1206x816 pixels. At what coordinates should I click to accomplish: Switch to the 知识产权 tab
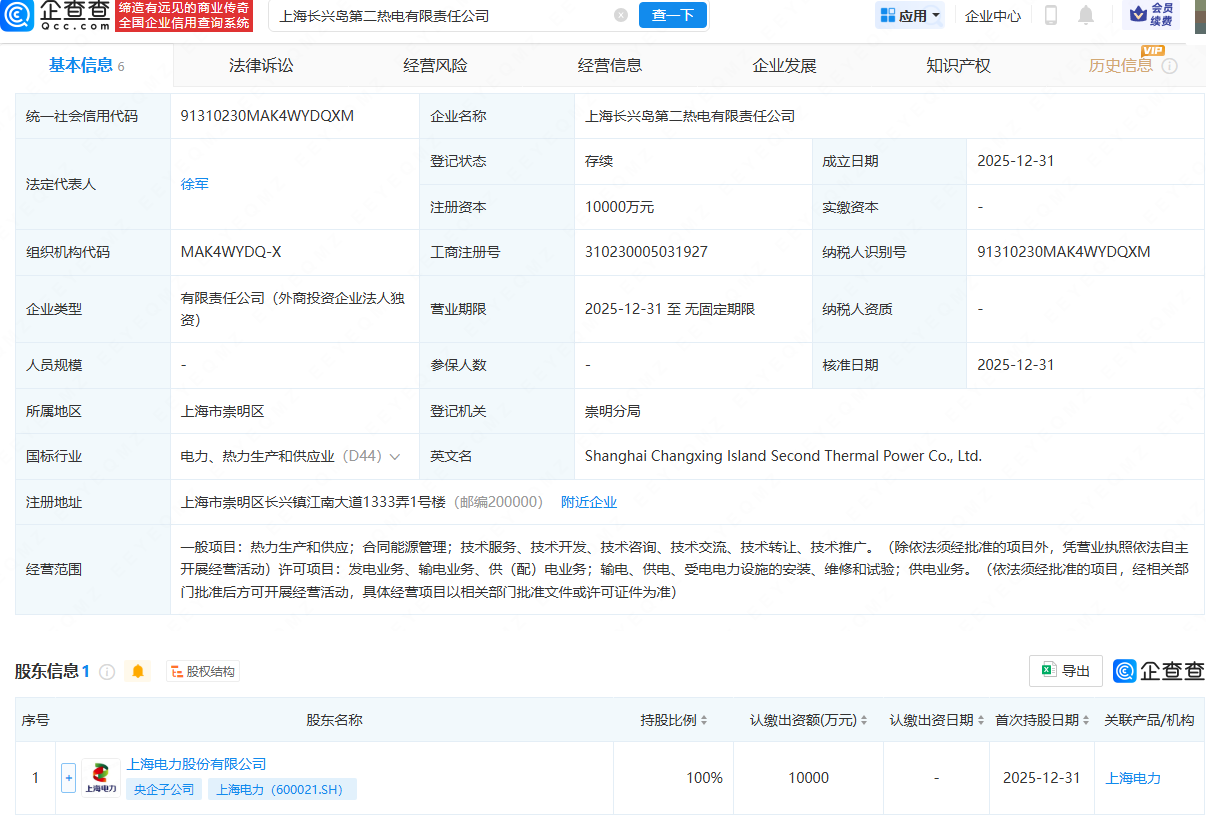pyautogui.click(x=958, y=66)
